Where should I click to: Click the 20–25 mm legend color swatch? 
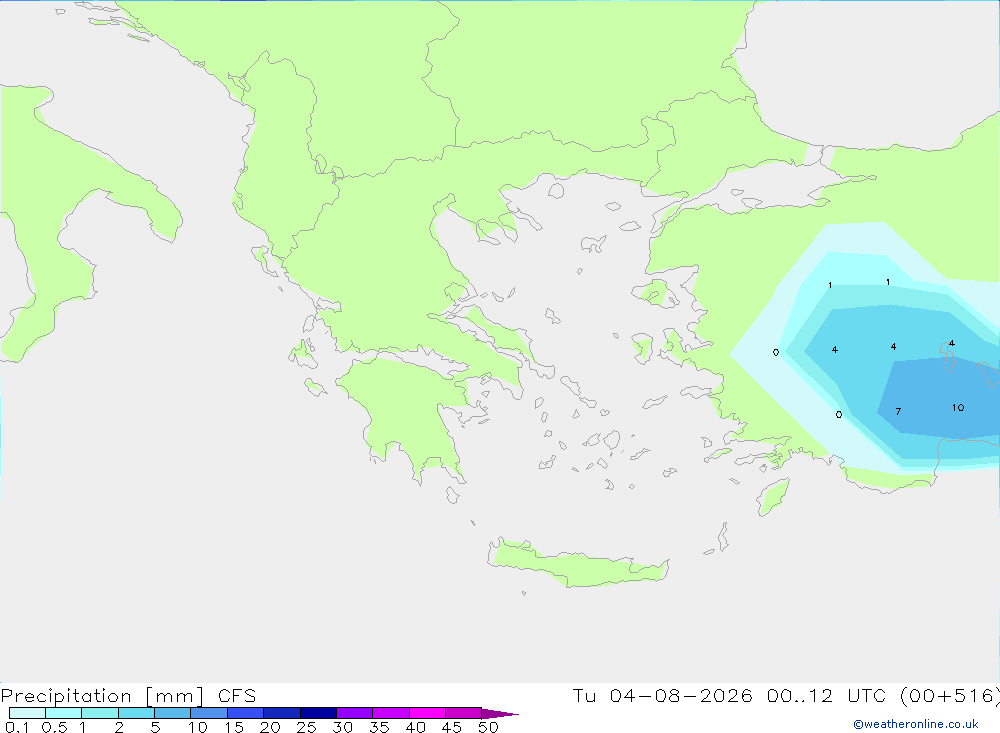(x=282, y=713)
